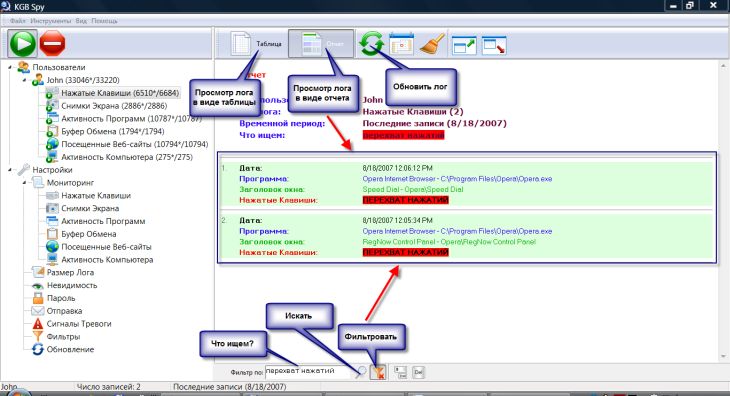This screenshot has width=730, height=396.
Task: Switch to Отчет report view
Action: coord(320,44)
